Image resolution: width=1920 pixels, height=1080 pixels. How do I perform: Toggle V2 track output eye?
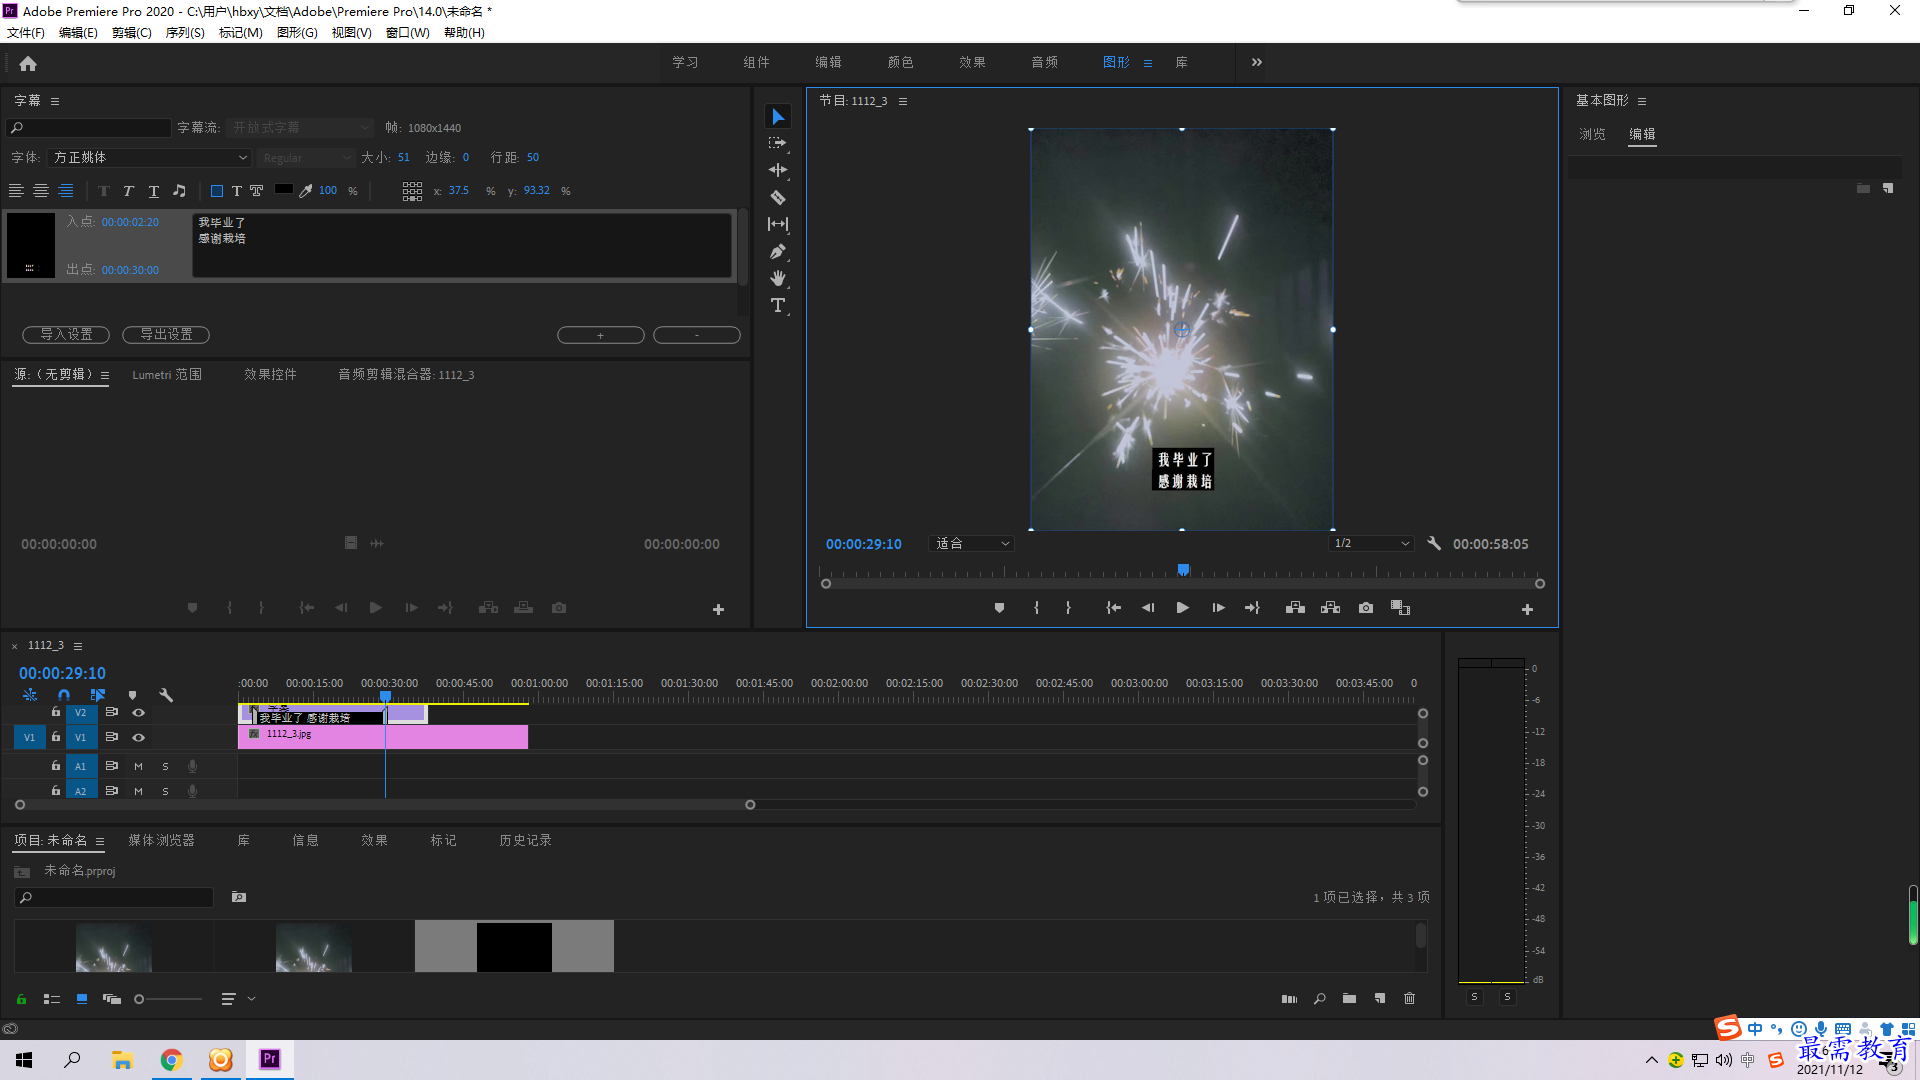tap(139, 713)
